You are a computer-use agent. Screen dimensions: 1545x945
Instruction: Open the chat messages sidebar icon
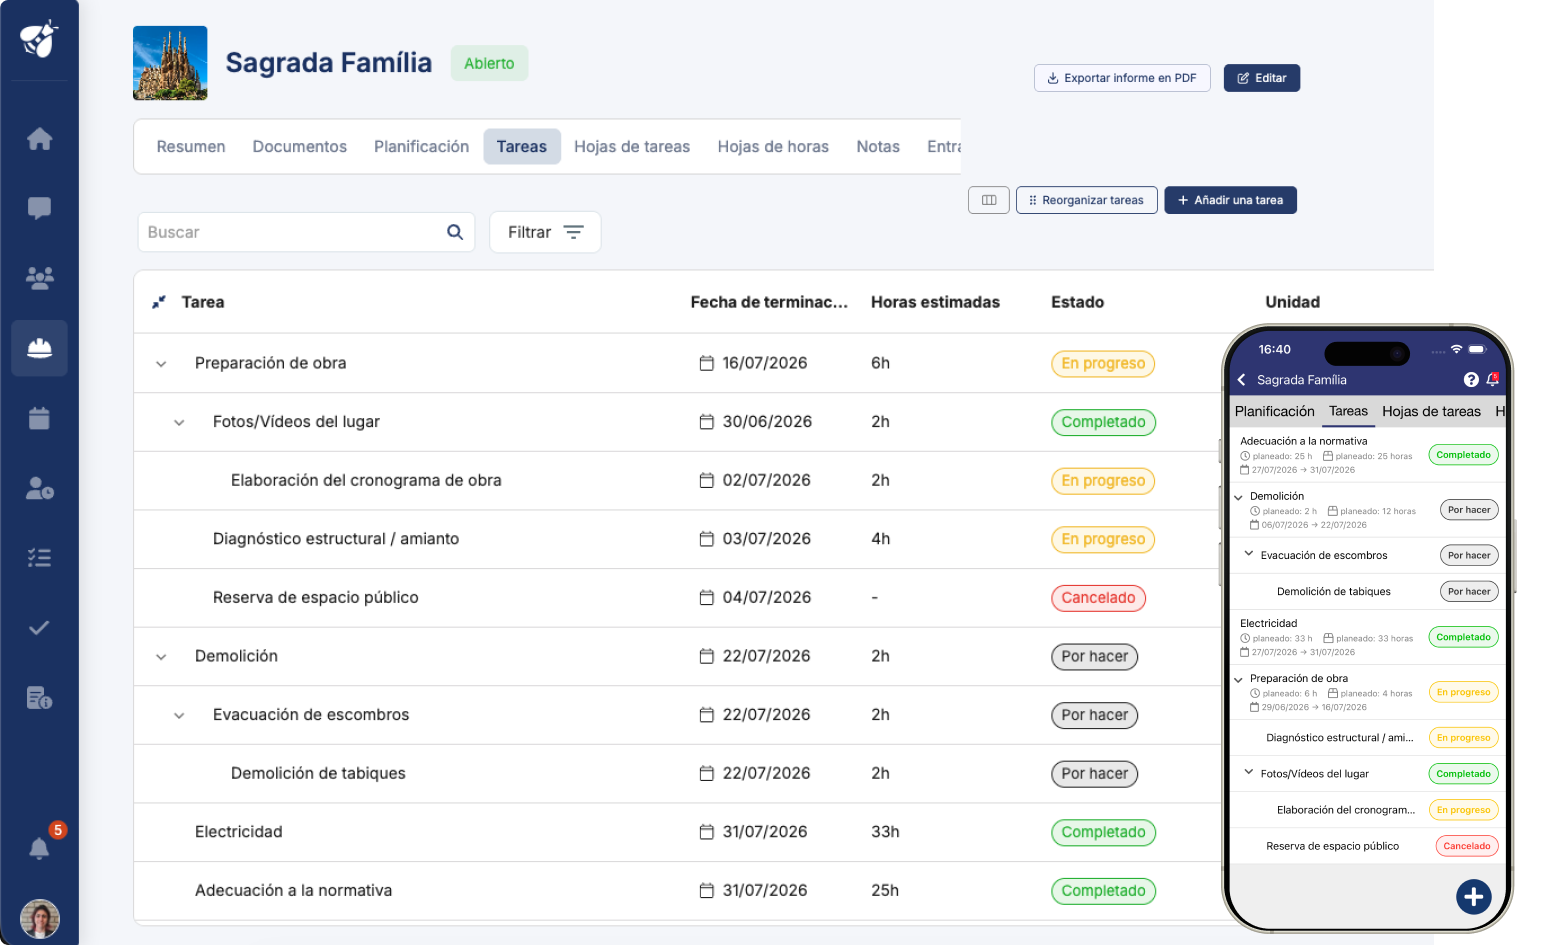[x=39, y=208]
